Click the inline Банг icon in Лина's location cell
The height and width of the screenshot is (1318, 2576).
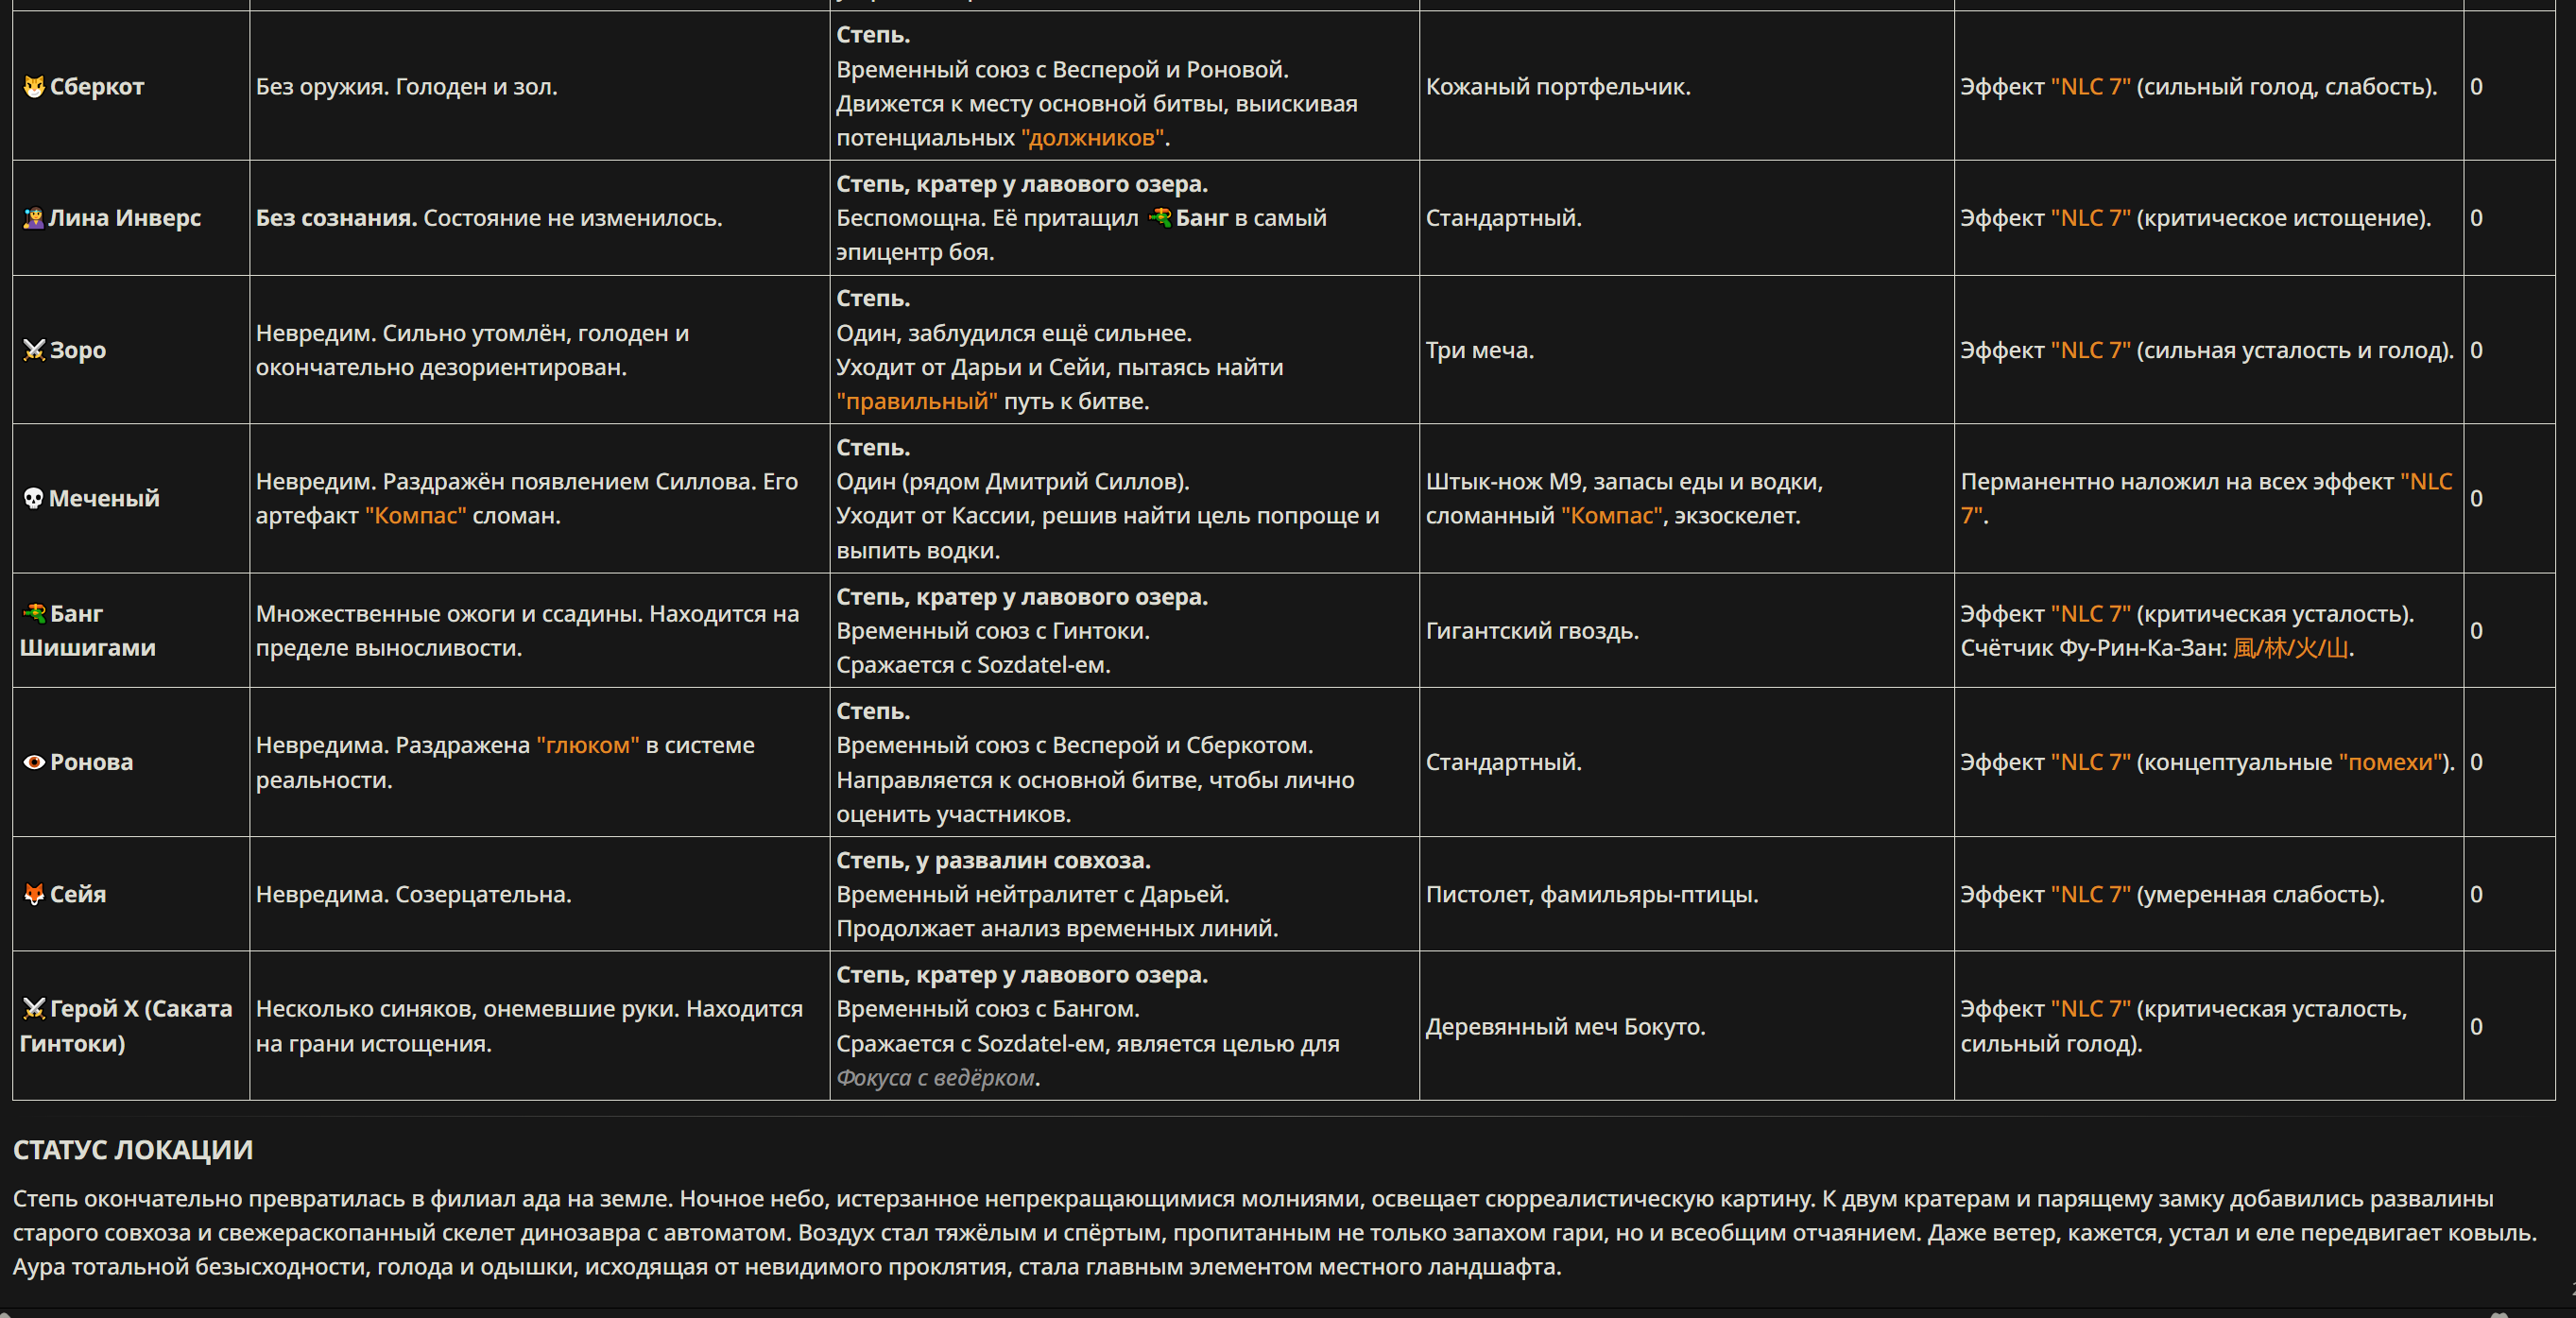(x=1159, y=217)
